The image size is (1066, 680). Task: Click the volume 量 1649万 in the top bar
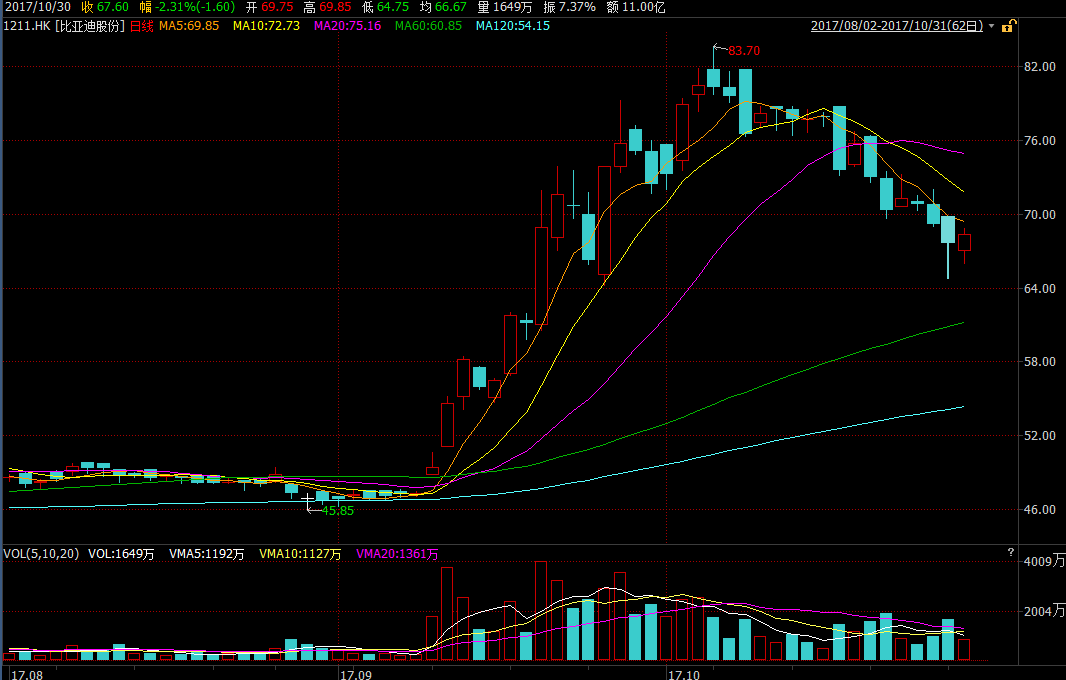(505, 7)
